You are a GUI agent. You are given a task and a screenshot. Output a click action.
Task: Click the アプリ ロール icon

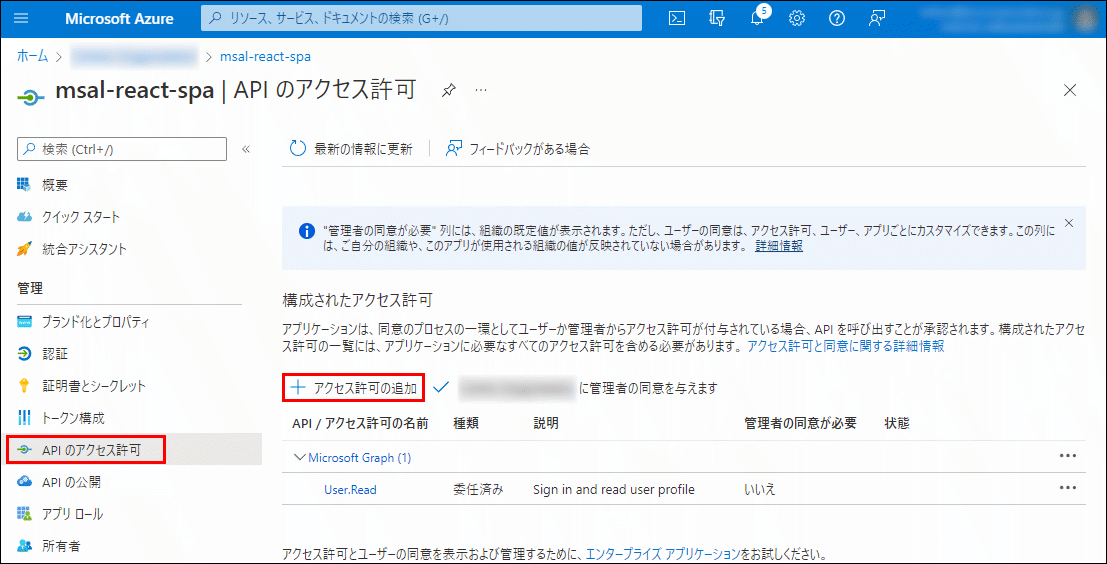24,514
